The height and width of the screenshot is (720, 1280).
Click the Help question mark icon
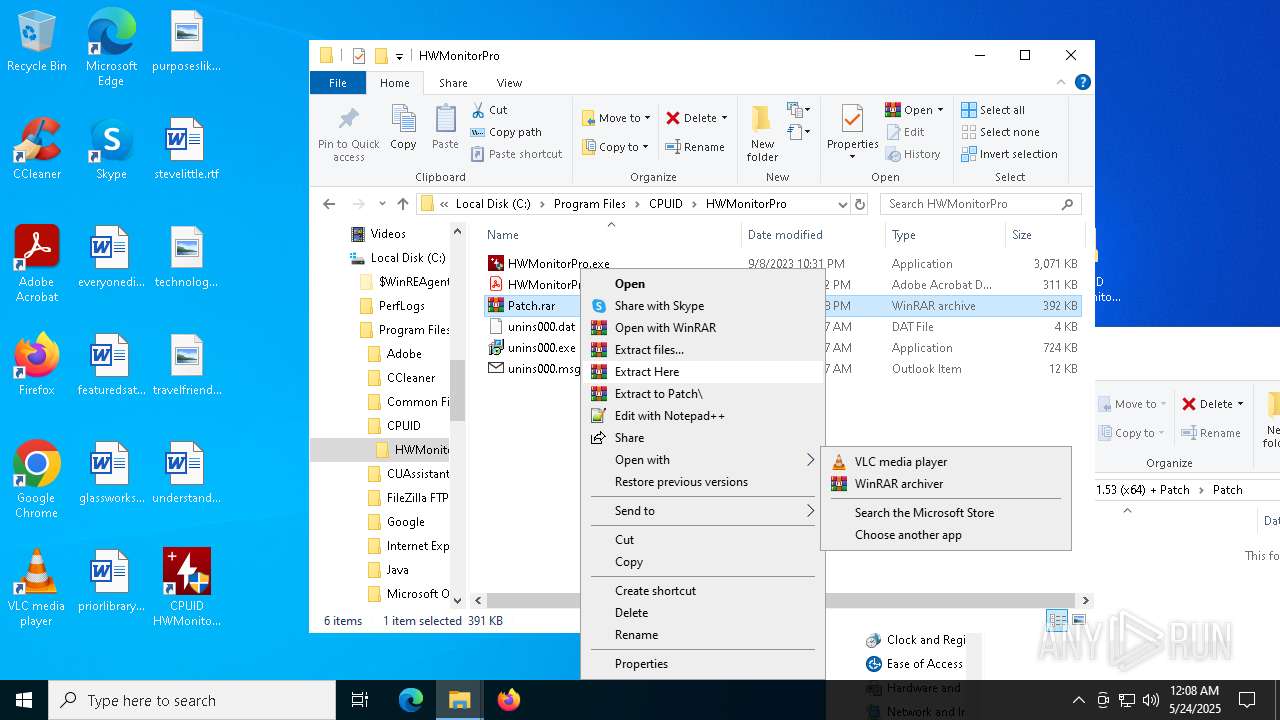(1082, 83)
